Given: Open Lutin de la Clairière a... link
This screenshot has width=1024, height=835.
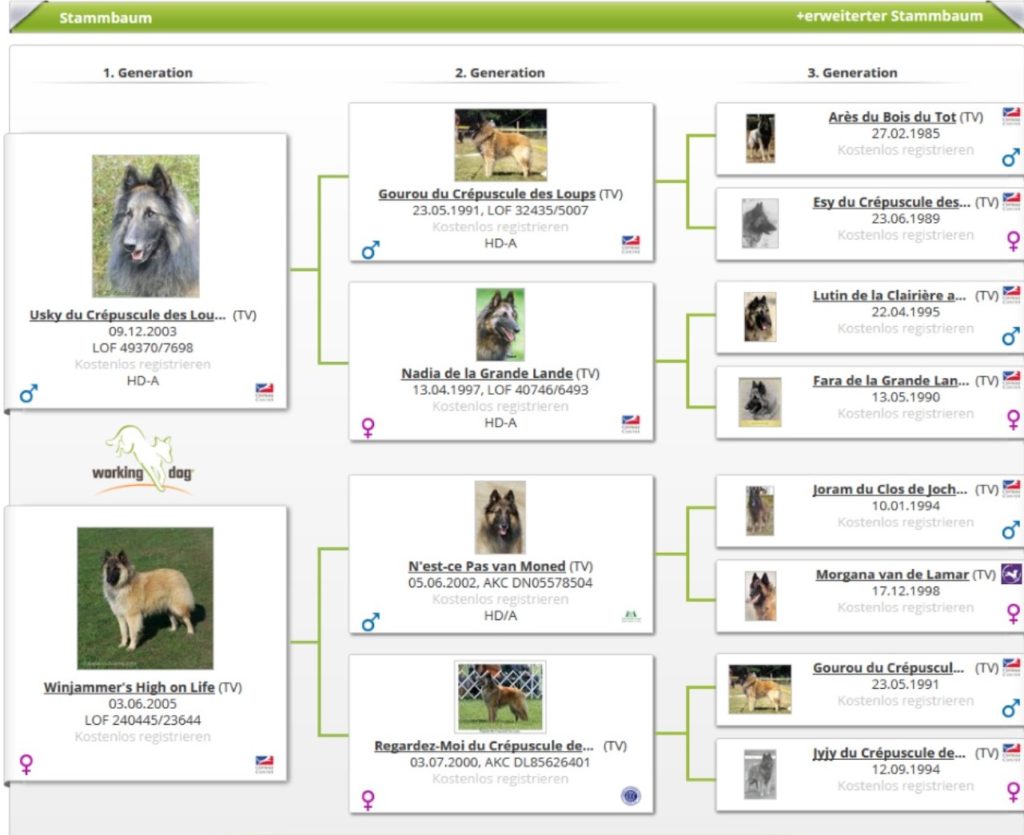Looking at the screenshot, I should [889, 295].
